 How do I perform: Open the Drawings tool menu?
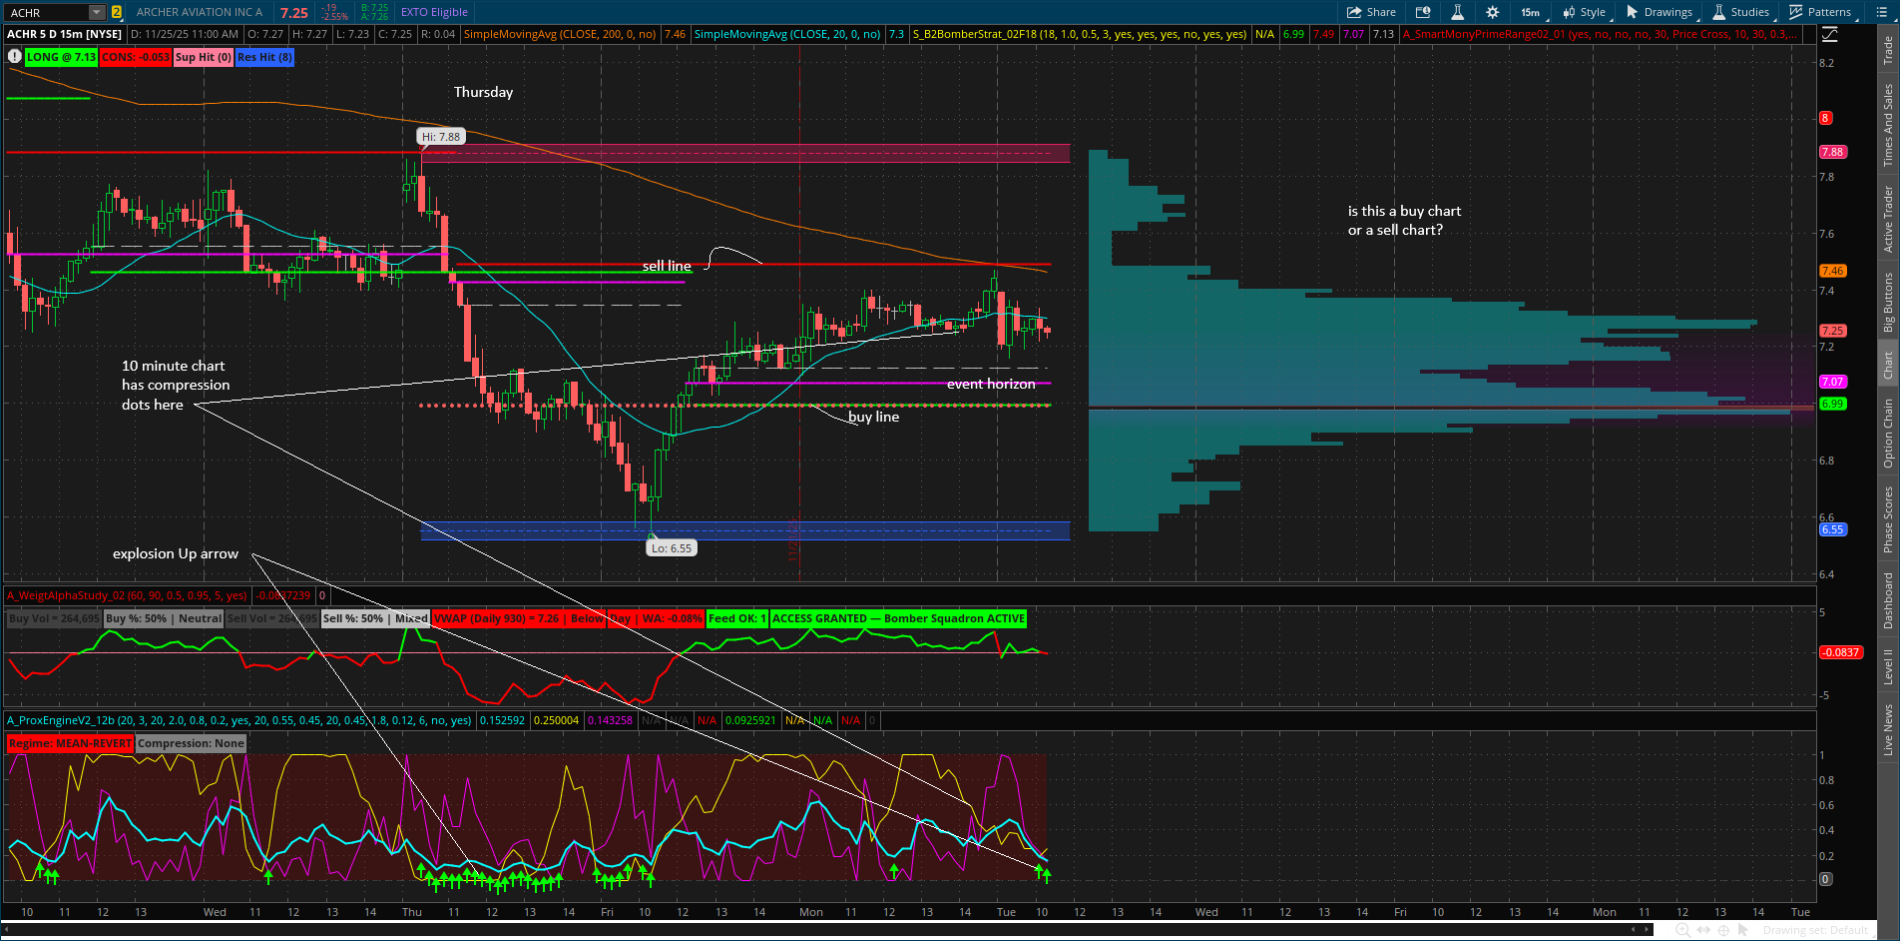(1658, 12)
